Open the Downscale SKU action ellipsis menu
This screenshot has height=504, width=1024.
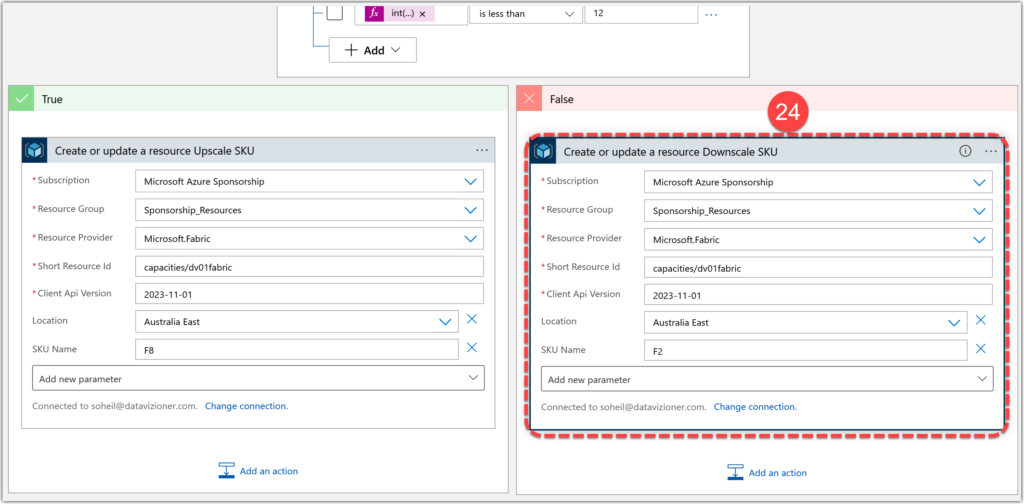coord(991,151)
